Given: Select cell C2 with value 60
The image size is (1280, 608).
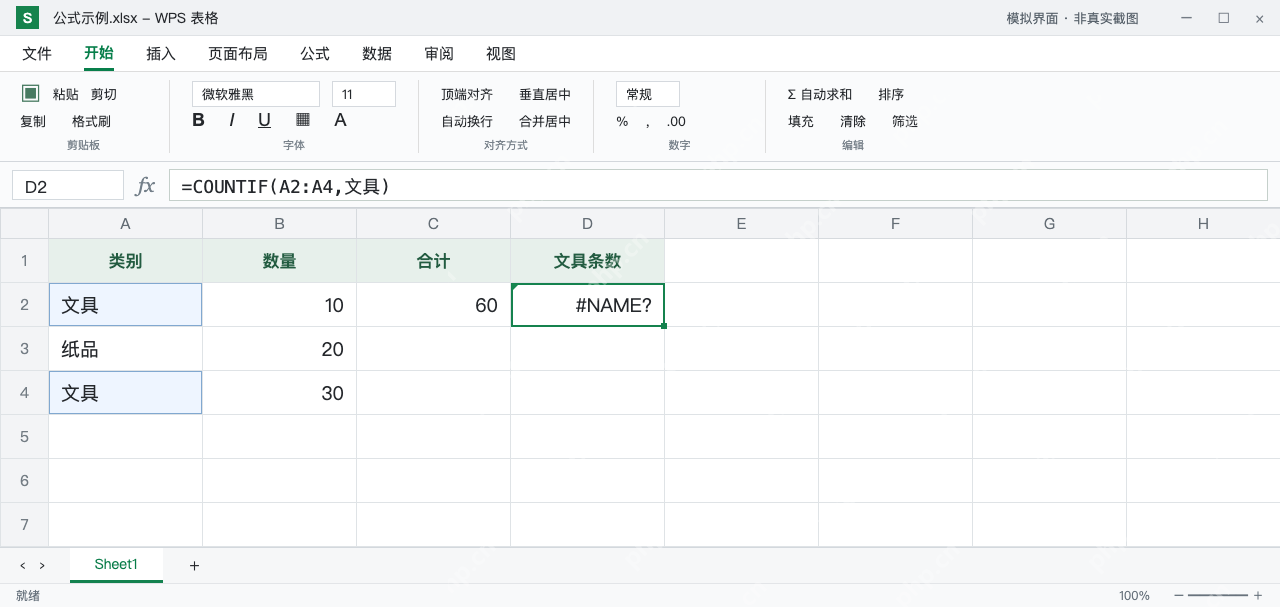Looking at the screenshot, I should [434, 305].
